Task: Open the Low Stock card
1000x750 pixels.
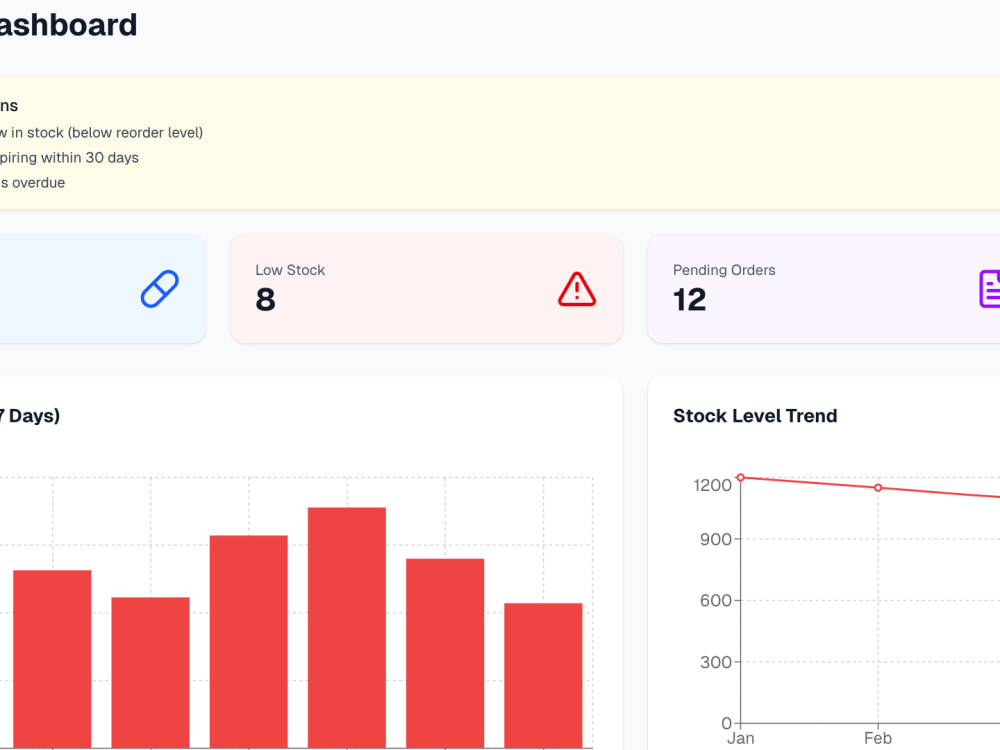Action: [426, 289]
